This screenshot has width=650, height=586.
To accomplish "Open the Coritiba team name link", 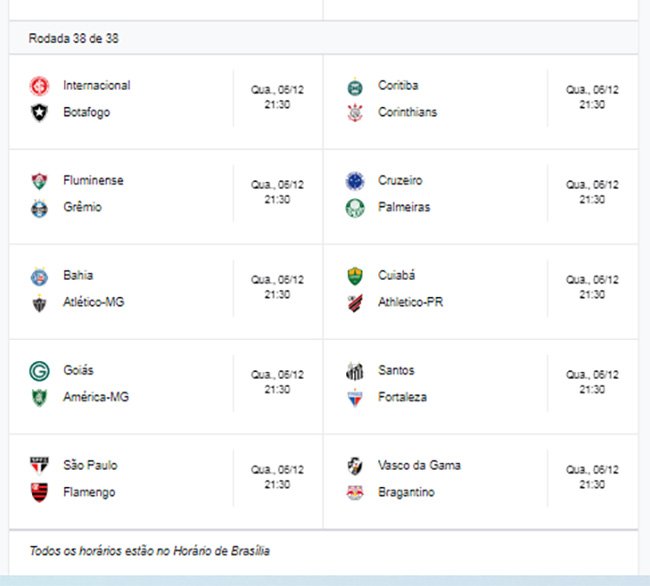I will (x=398, y=85).
